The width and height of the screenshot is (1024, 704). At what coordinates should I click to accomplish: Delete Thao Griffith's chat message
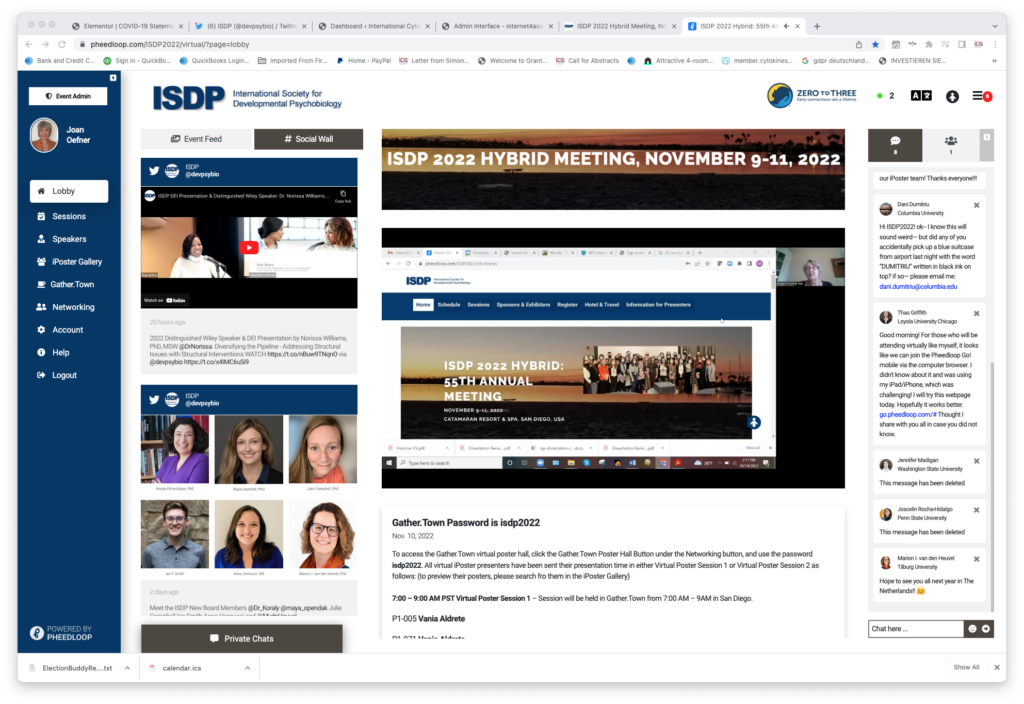(x=976, y=314)
